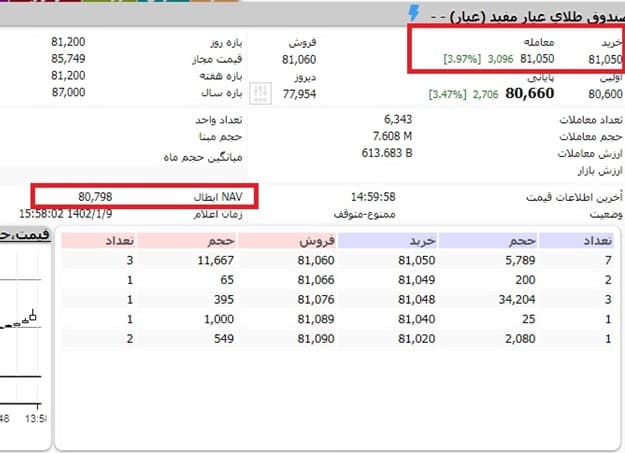Click the trade change amount 3,096

pos(500,59)
